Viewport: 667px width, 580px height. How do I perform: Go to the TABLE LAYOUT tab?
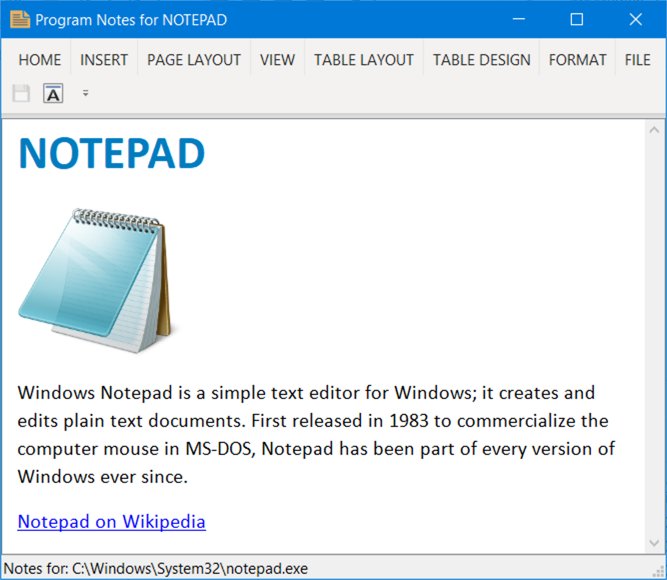tap(363, 60)
